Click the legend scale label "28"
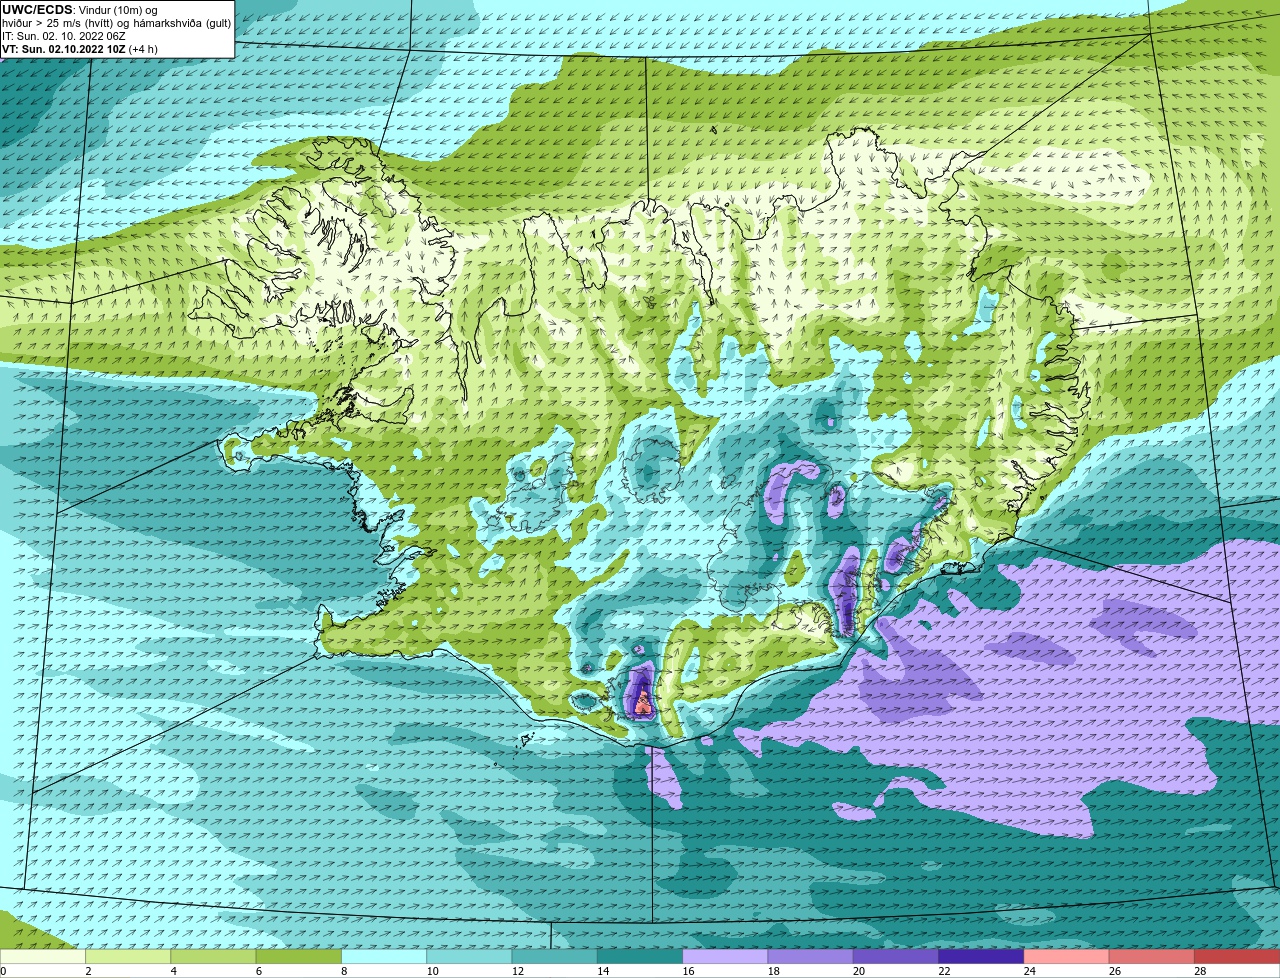This screenshot has width=1280, height=978. (x=1200, y=971)
